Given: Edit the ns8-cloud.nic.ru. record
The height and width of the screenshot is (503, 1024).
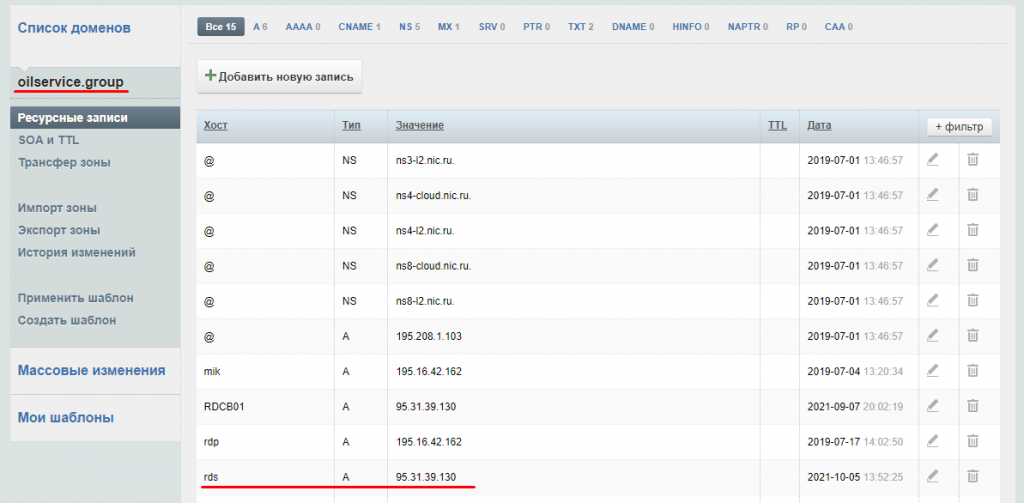Looking at the screenshot, I should [932, 265].
